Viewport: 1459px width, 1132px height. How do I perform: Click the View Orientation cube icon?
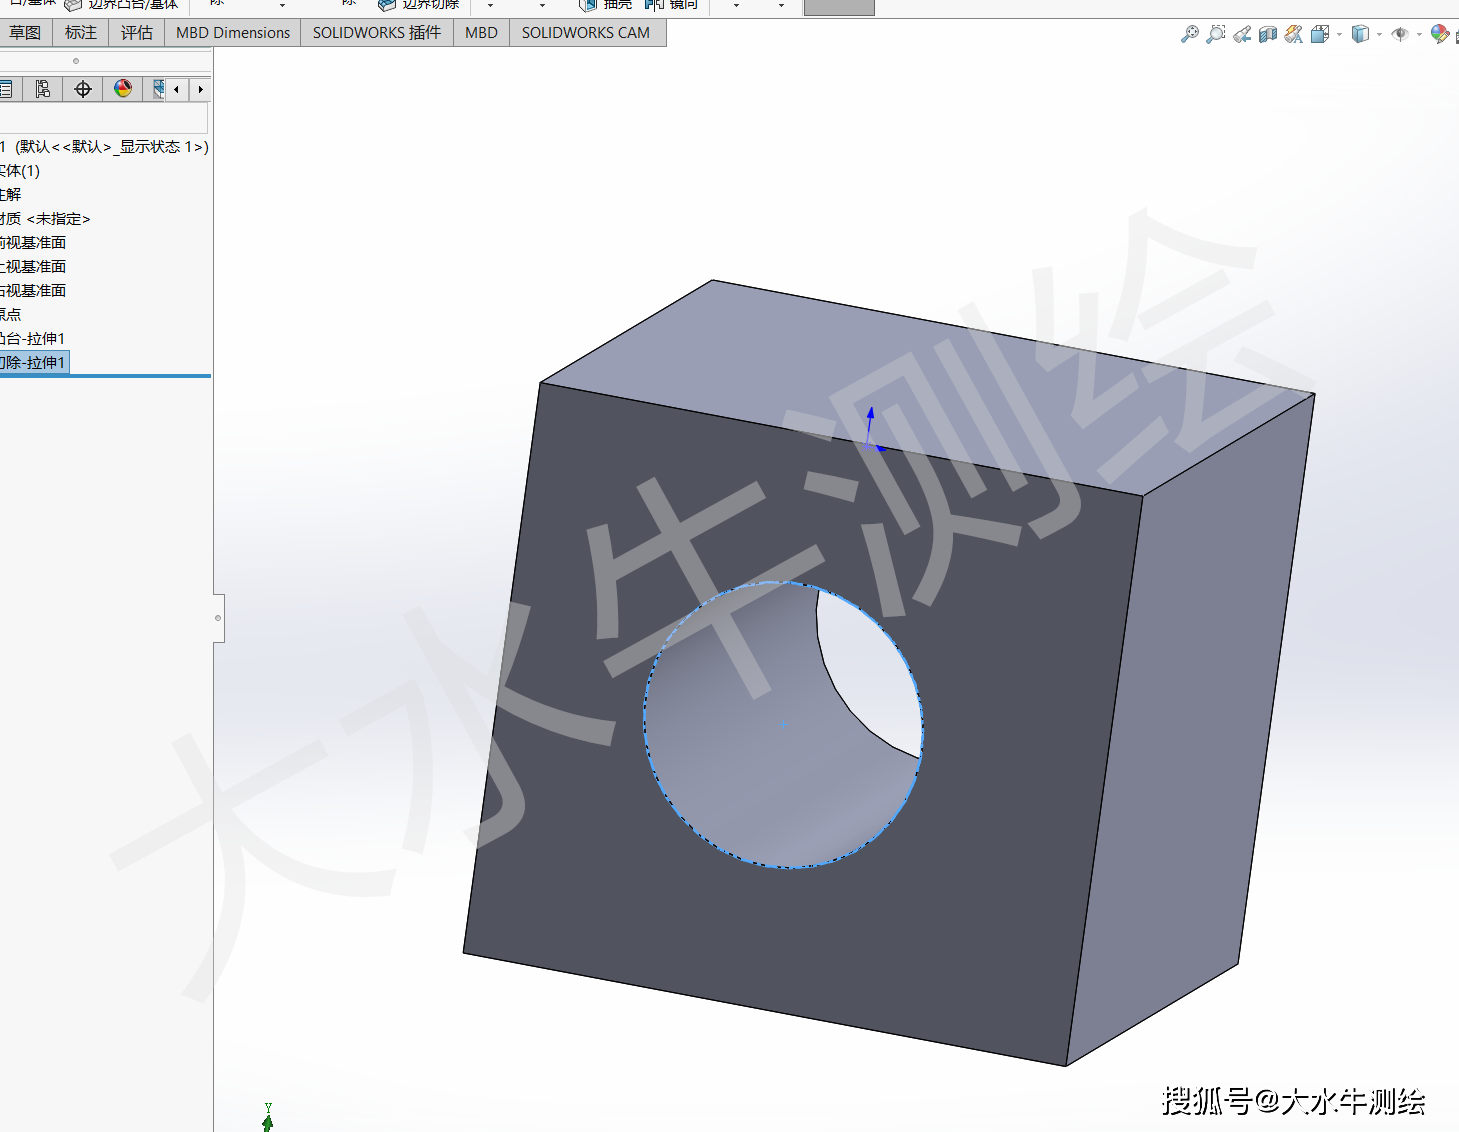click(1320, 34)
